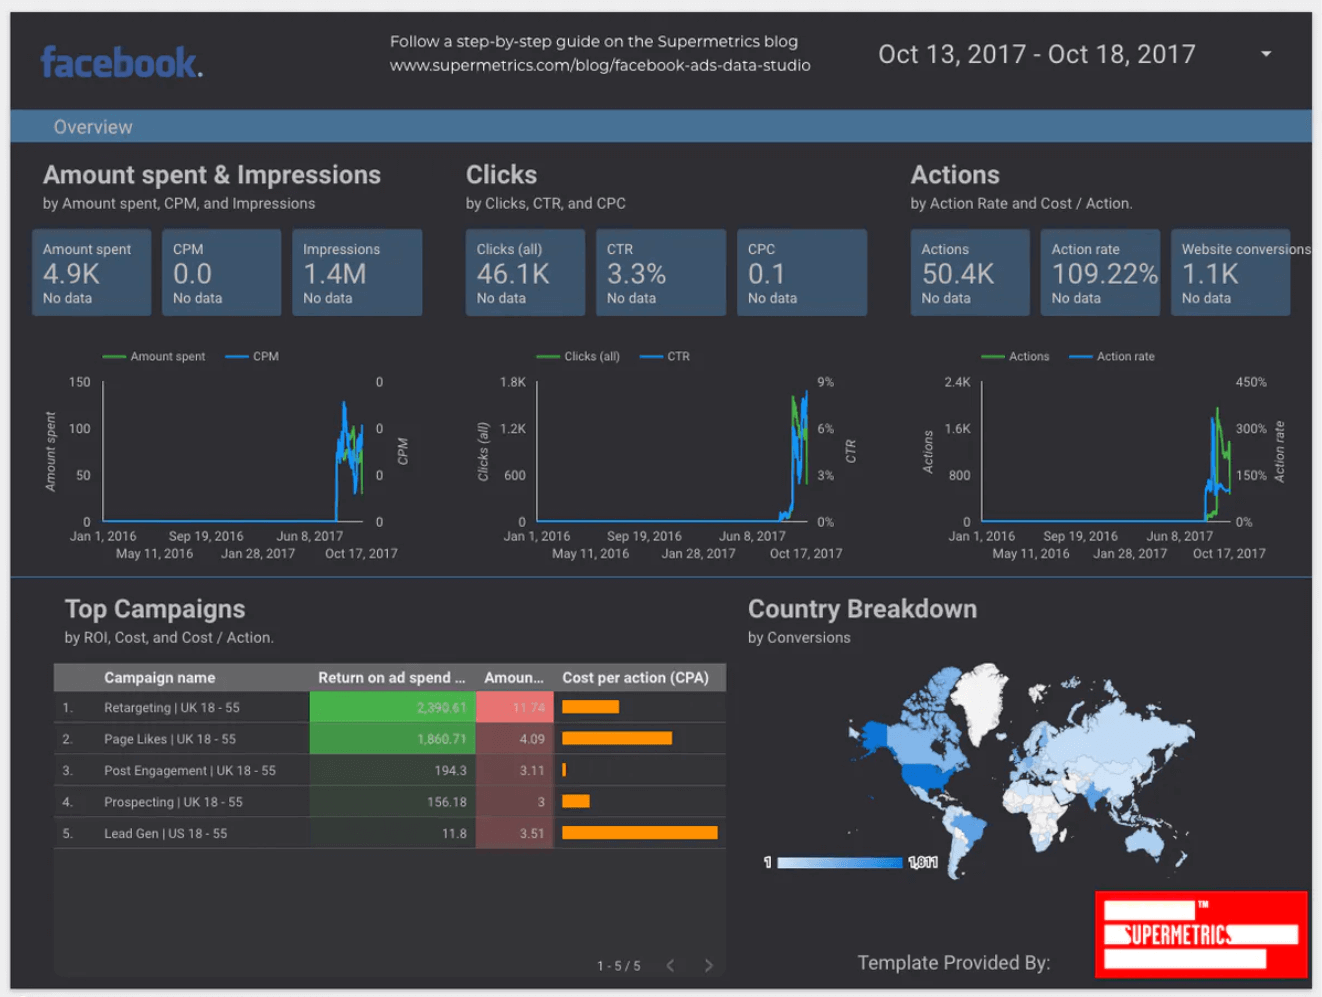Click the Lead Gen CPA orange bar
1322x997 pixels.
coord(640,833)
